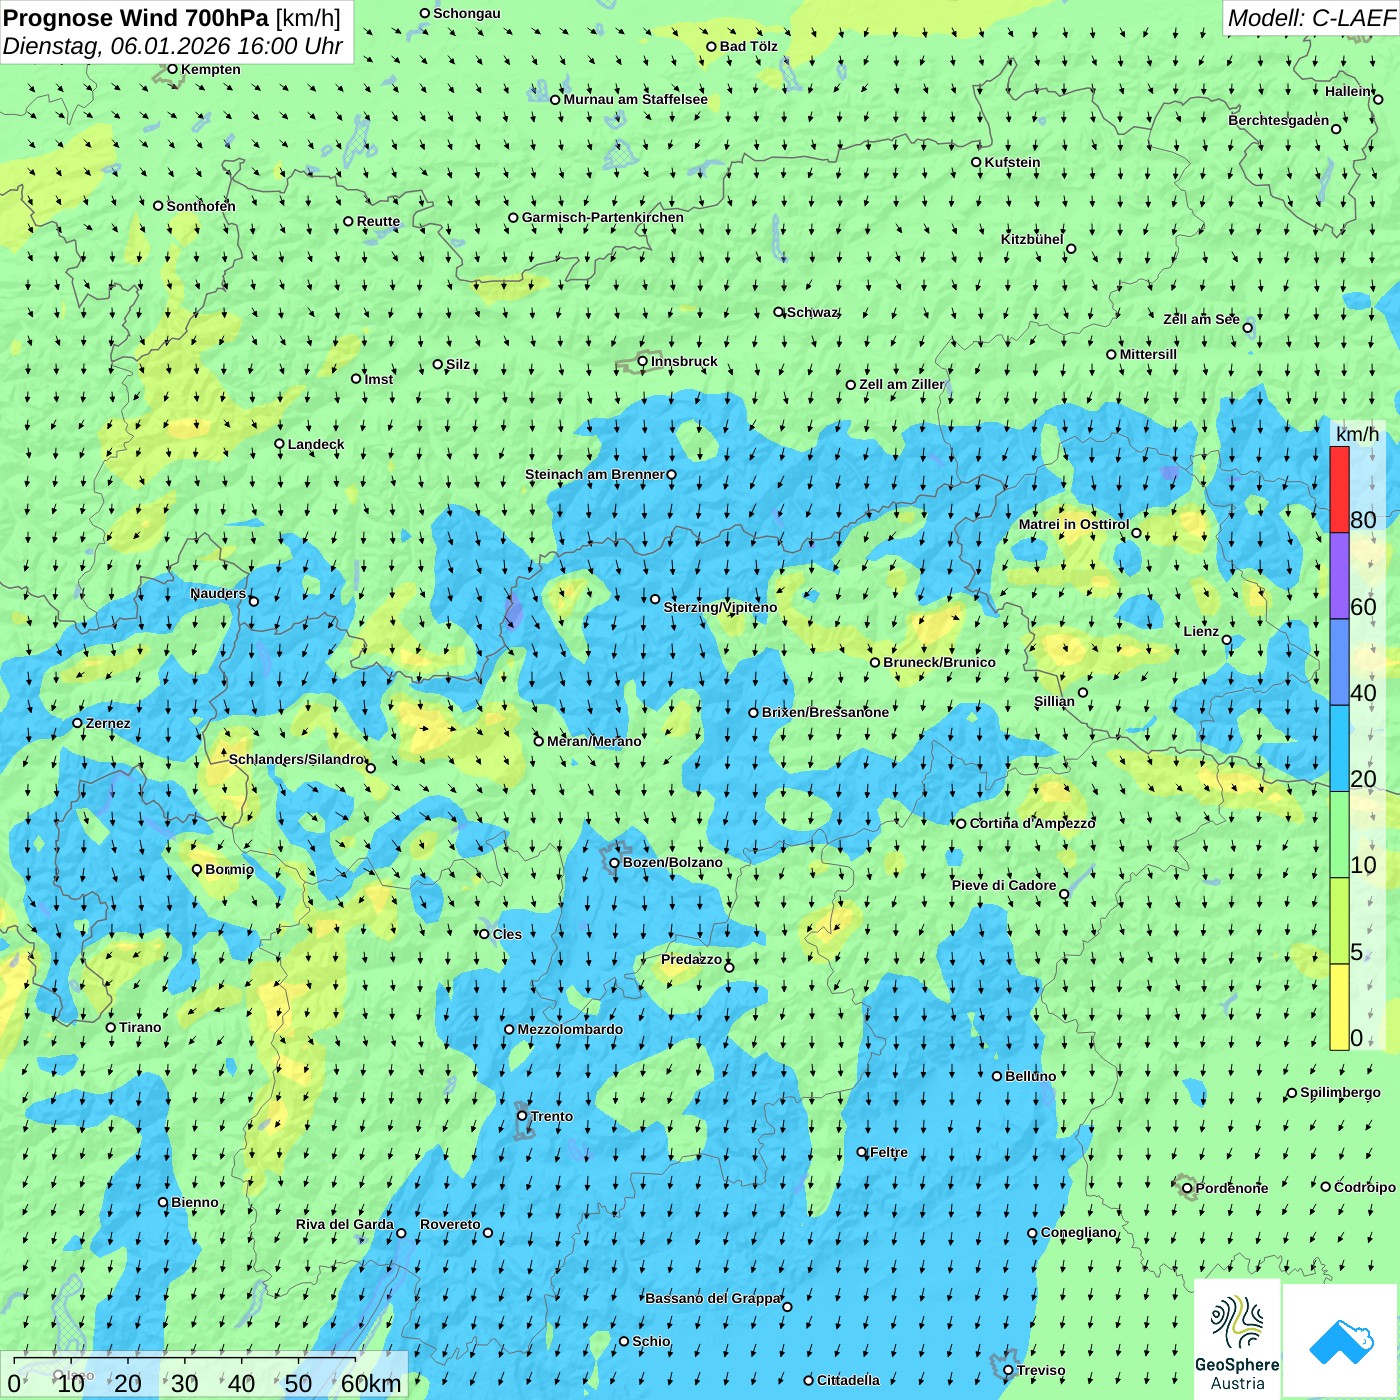Click the yellow 0–5 legend color
The image size is (1400, 1400).
point(1339,1007)
